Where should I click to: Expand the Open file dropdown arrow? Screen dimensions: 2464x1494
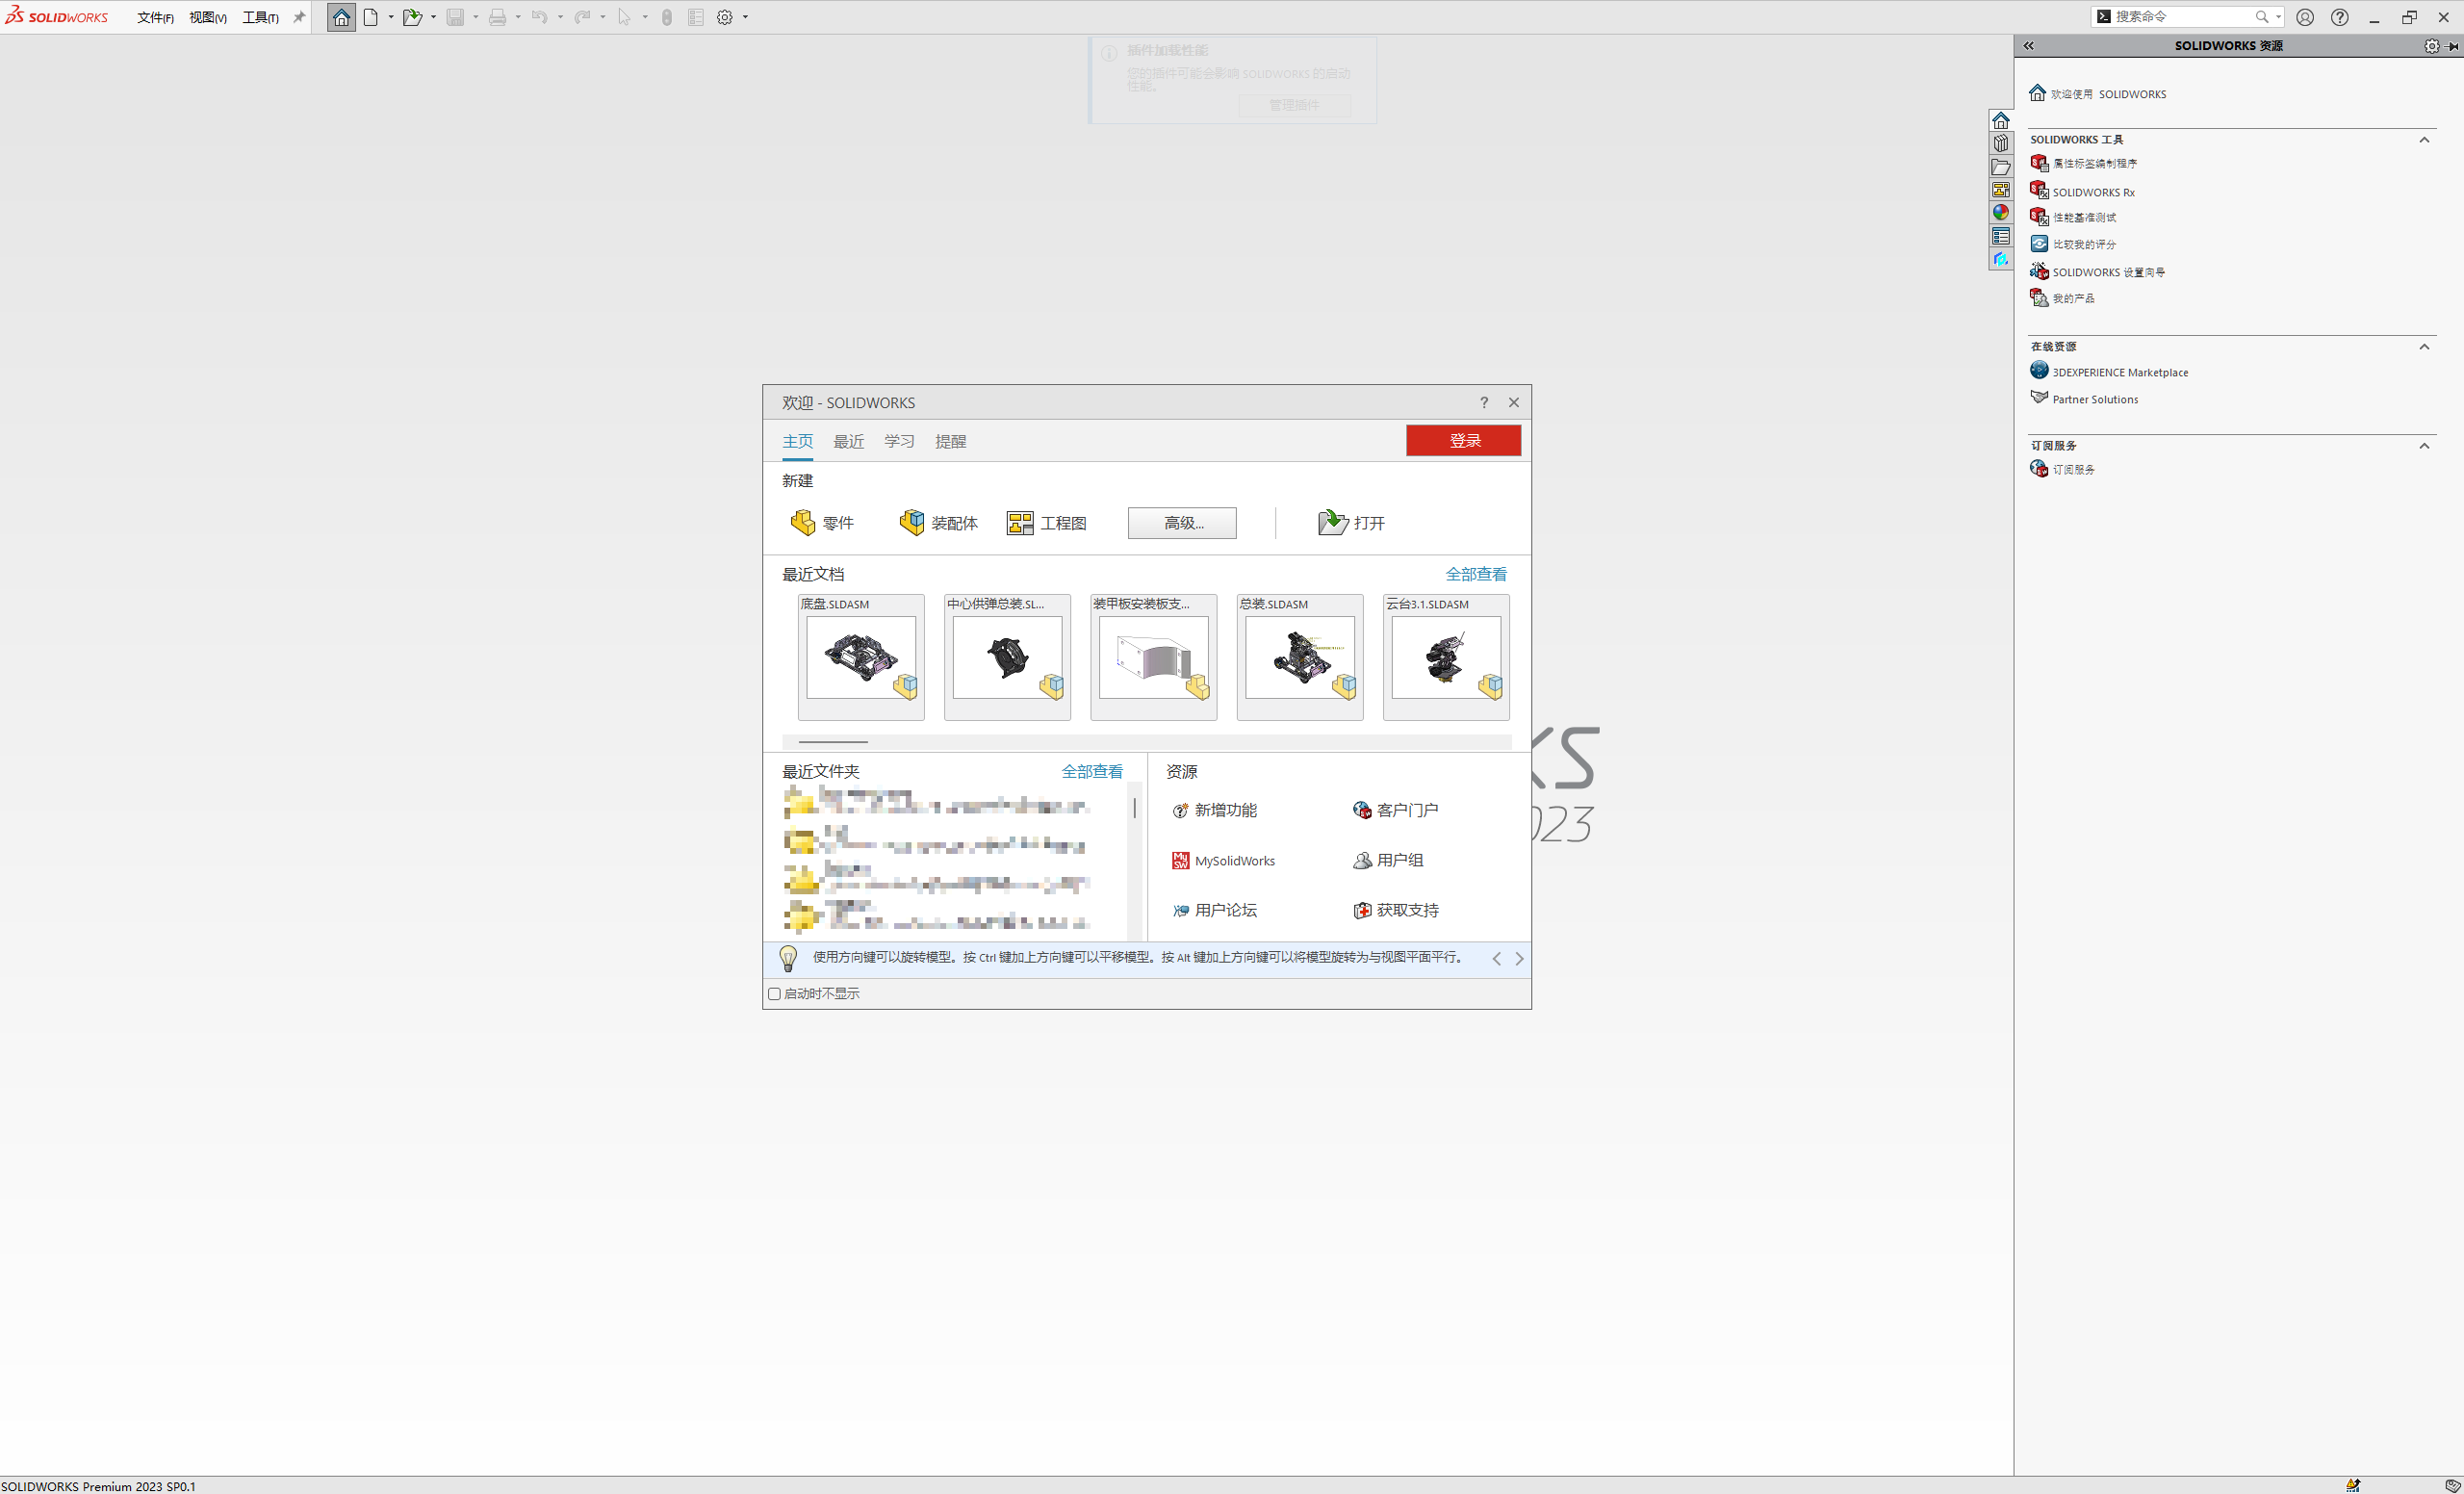click(x=433, y=17)
